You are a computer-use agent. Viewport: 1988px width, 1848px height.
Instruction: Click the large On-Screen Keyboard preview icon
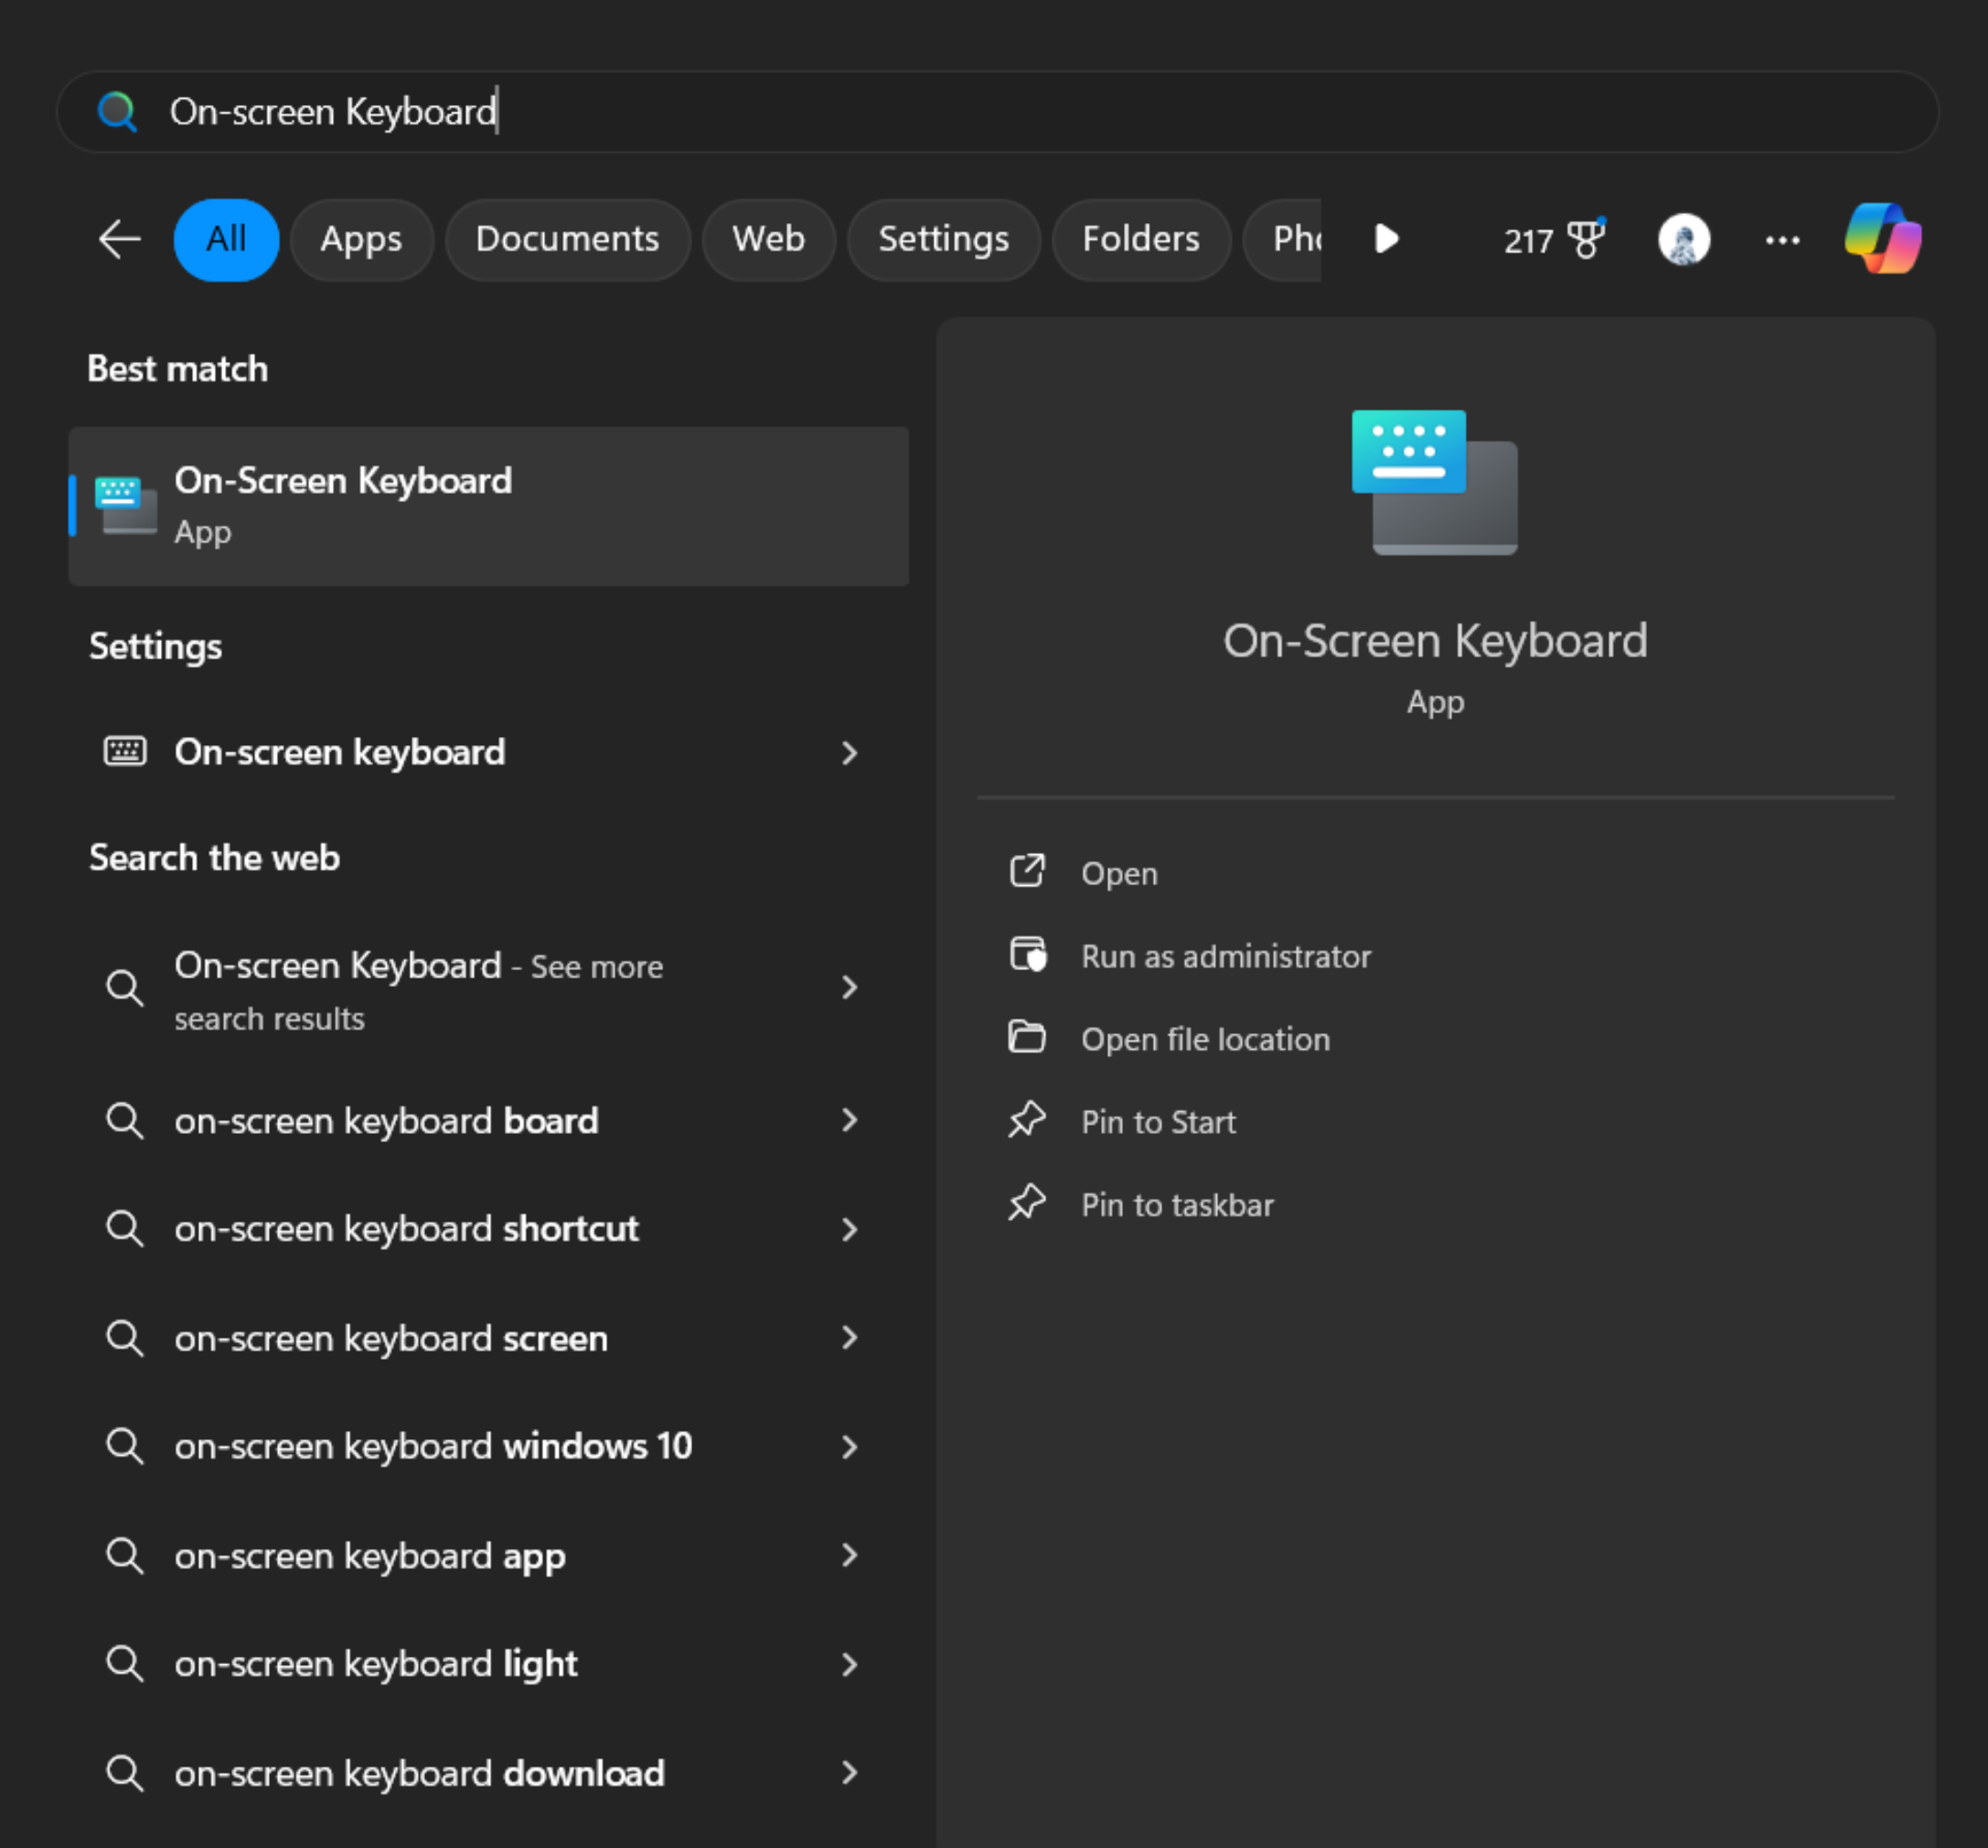click(1434, 482)
